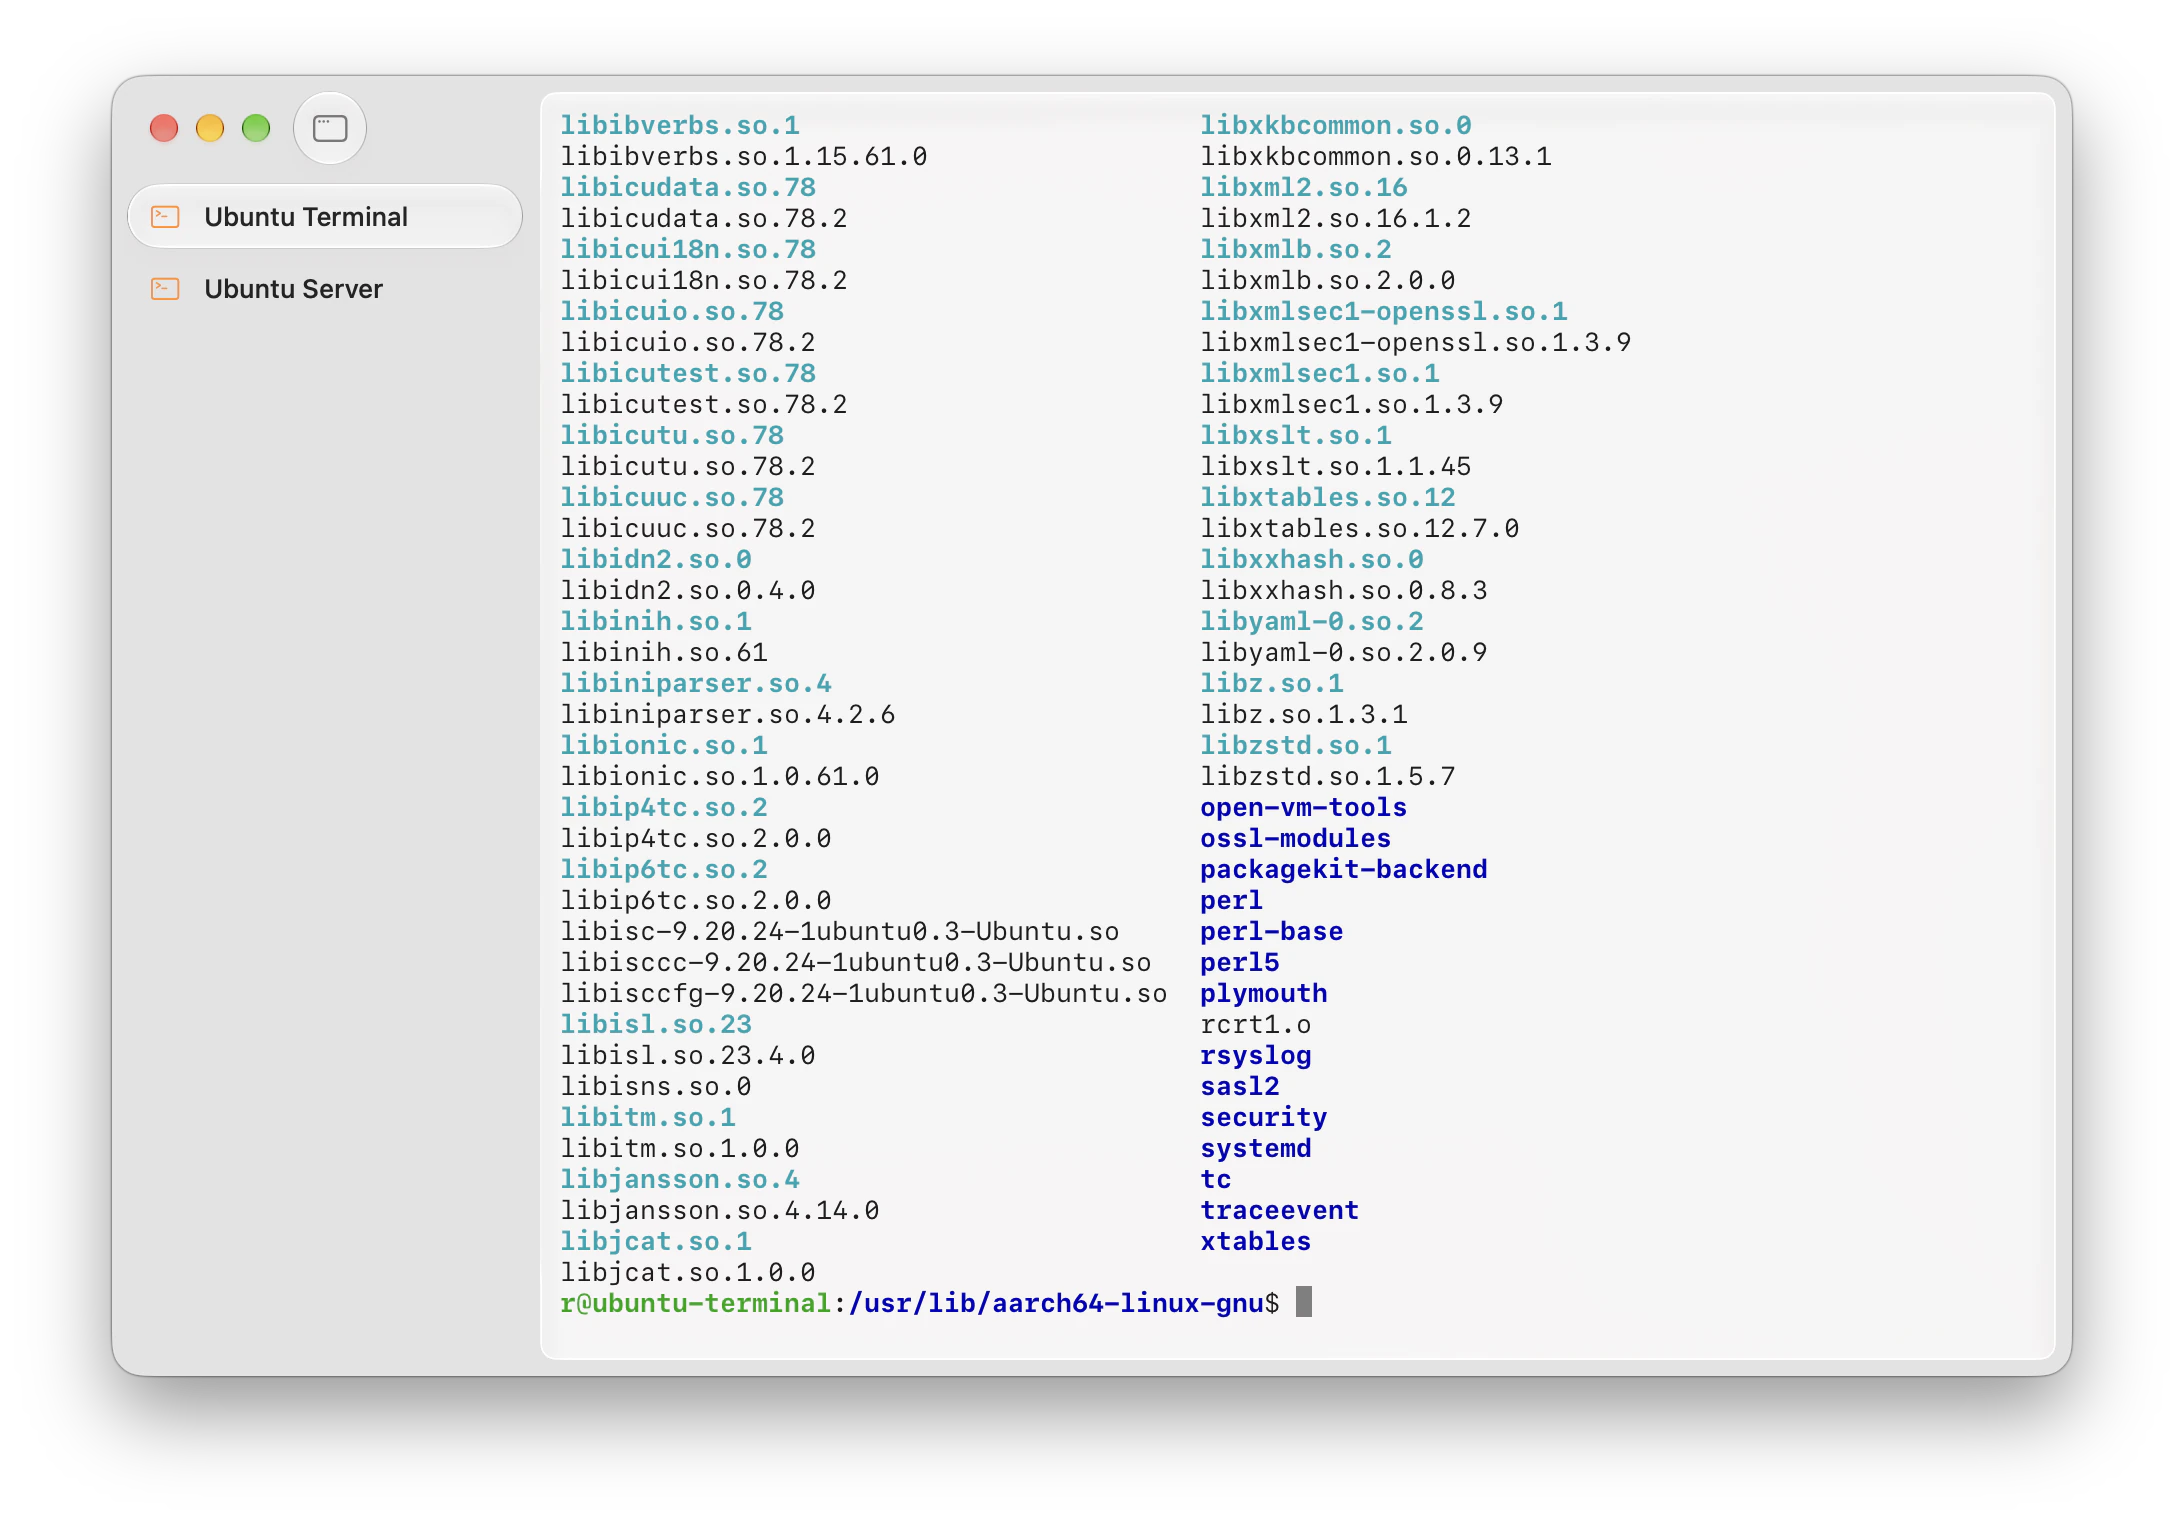Click libionic.so.1.0.61.0 file
Viewport: 2184px width, 1524px height.
(x=720, y=776)
